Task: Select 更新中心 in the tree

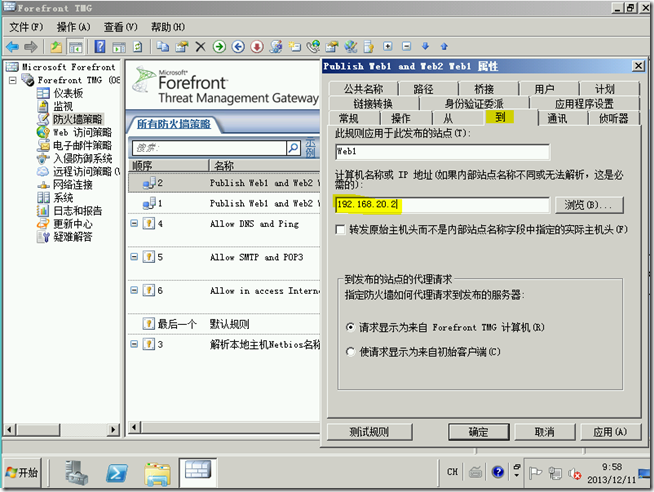Action: pyautogui.click(x=73, y=223)
